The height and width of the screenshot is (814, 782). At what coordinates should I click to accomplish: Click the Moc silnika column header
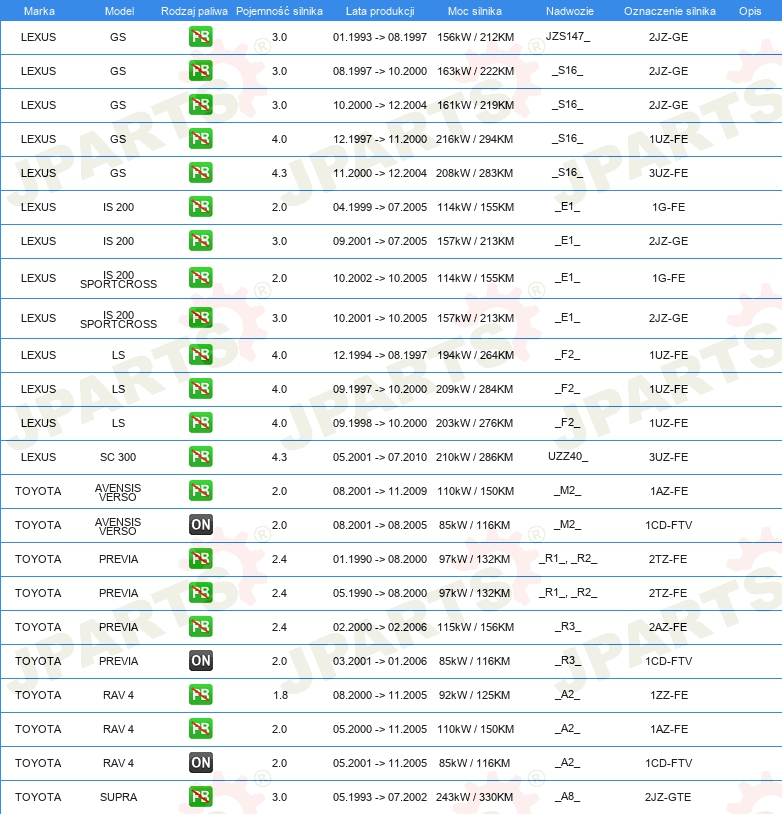475,11
